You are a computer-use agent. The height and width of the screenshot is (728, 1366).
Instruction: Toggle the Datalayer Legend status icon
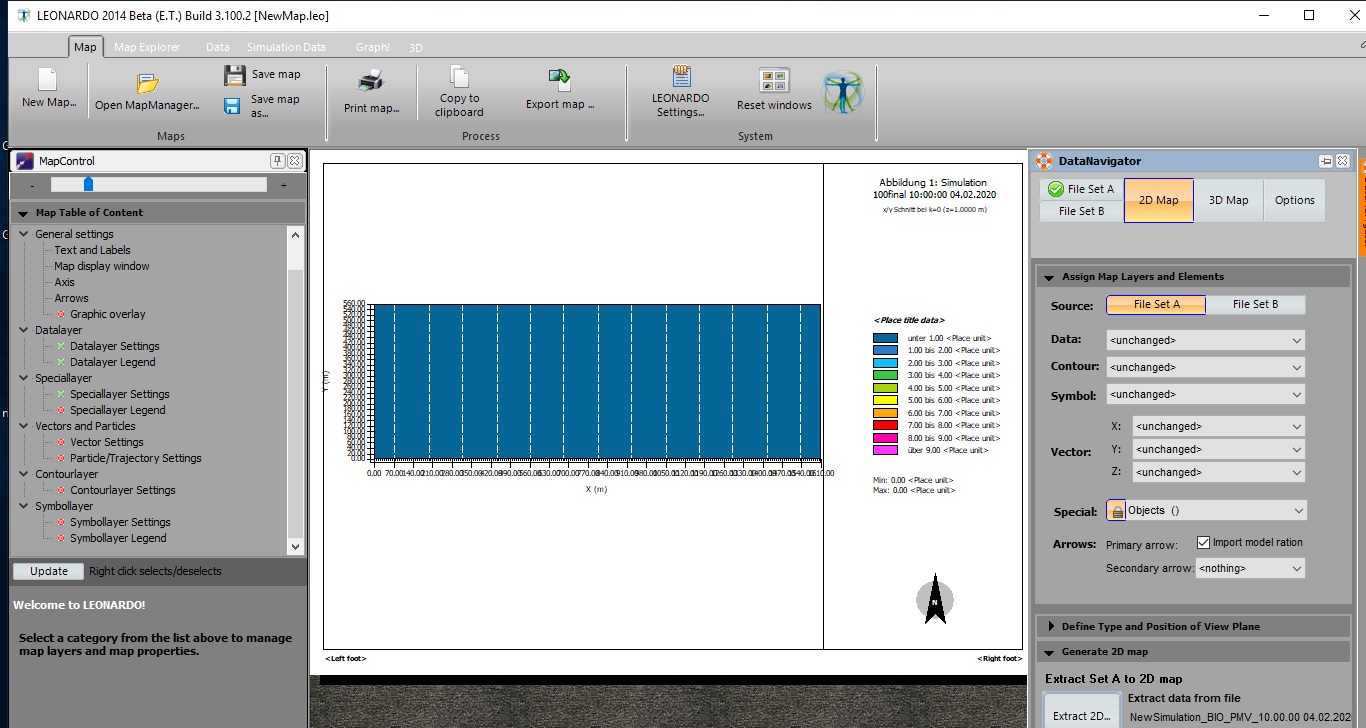click(61, 362)
